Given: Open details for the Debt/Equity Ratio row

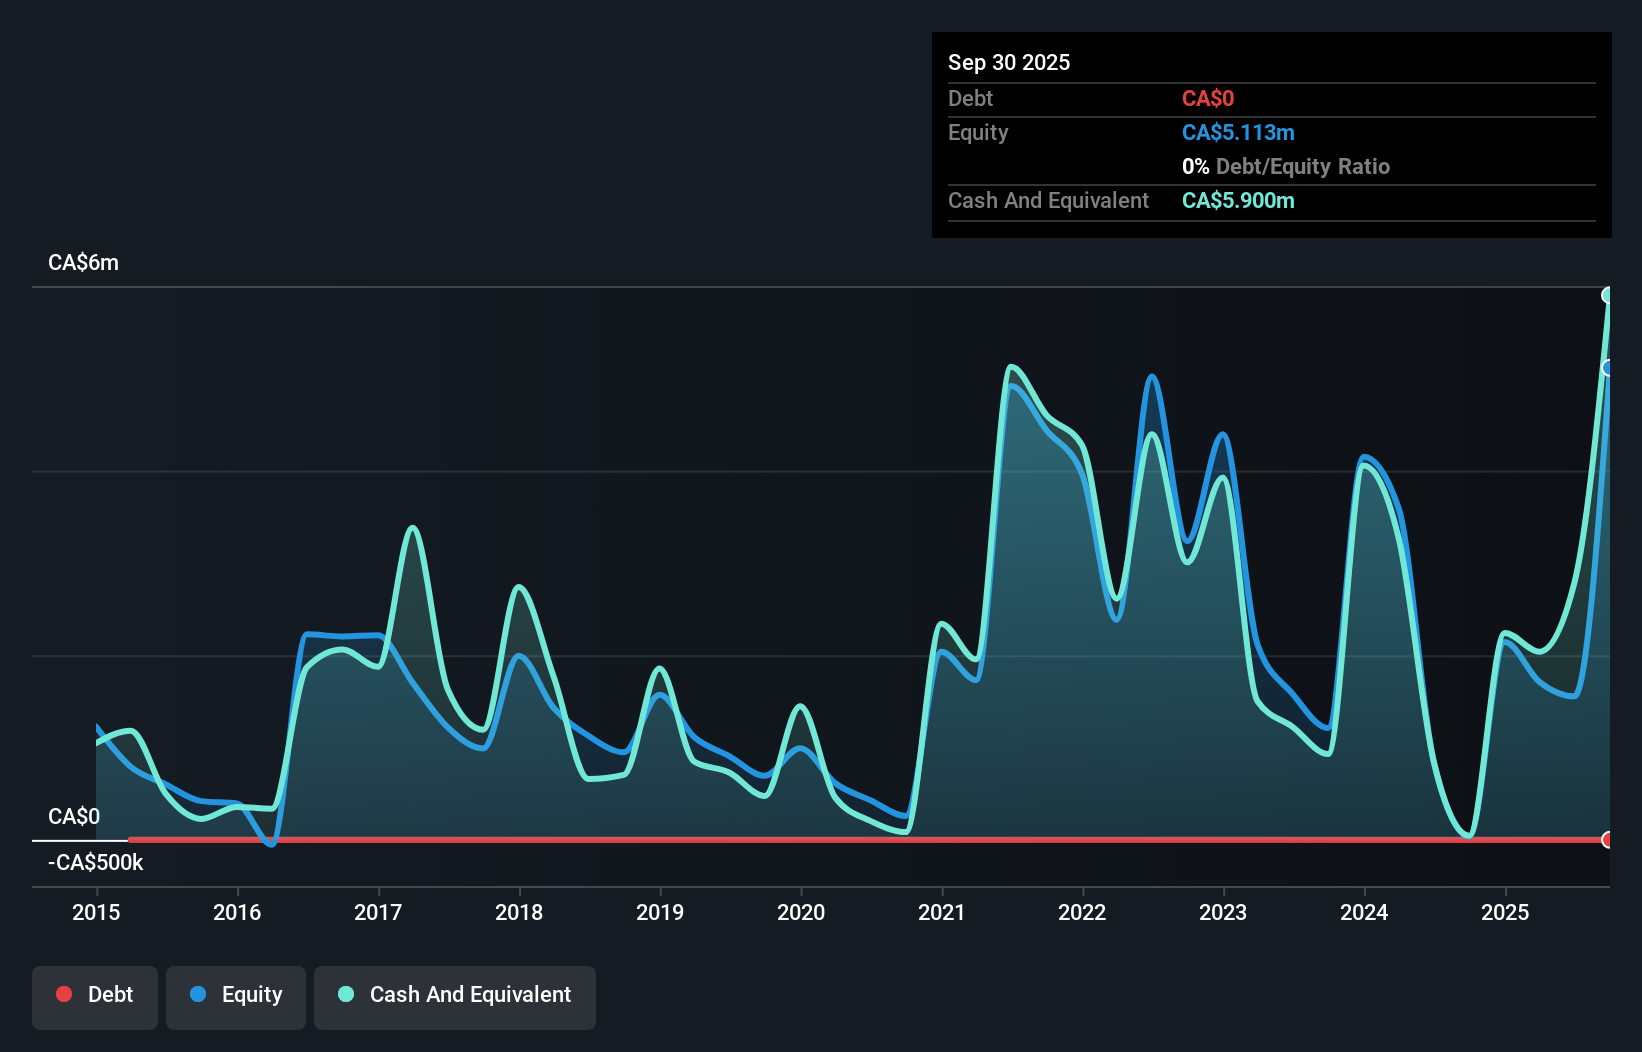Looking at the screenshot, I should (1287, 166).
